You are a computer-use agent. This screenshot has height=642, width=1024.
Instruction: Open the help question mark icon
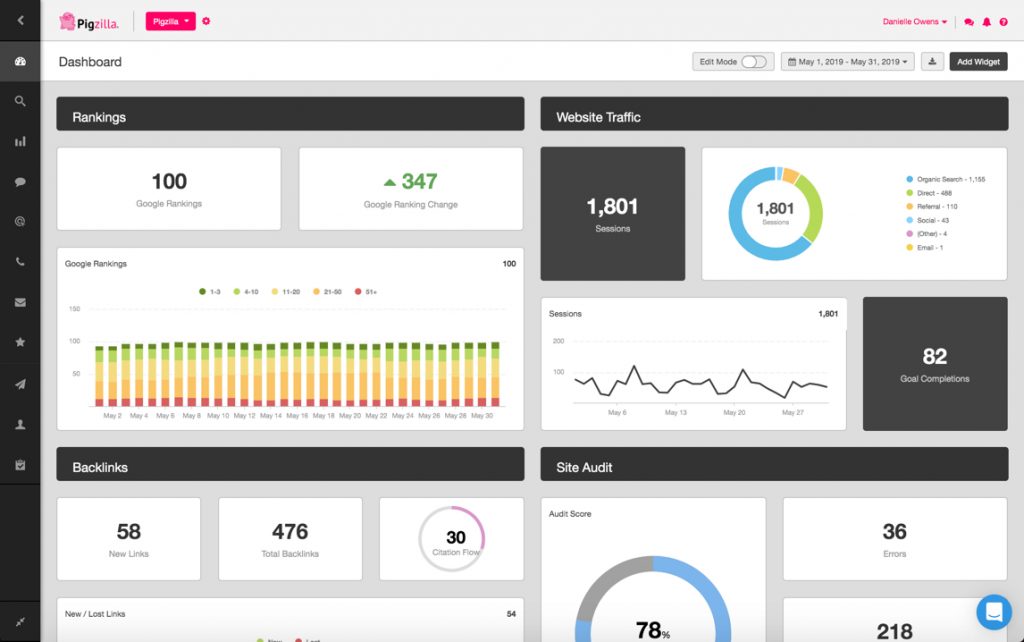pyautogui.click(x=1004, y=22)
